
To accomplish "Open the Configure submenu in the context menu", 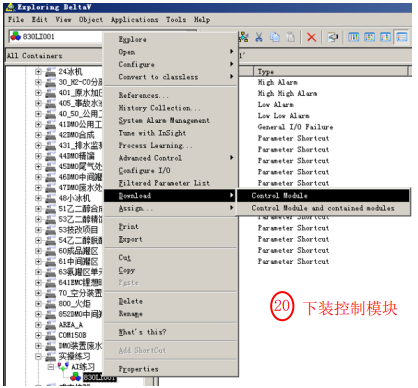I will 171,64.
